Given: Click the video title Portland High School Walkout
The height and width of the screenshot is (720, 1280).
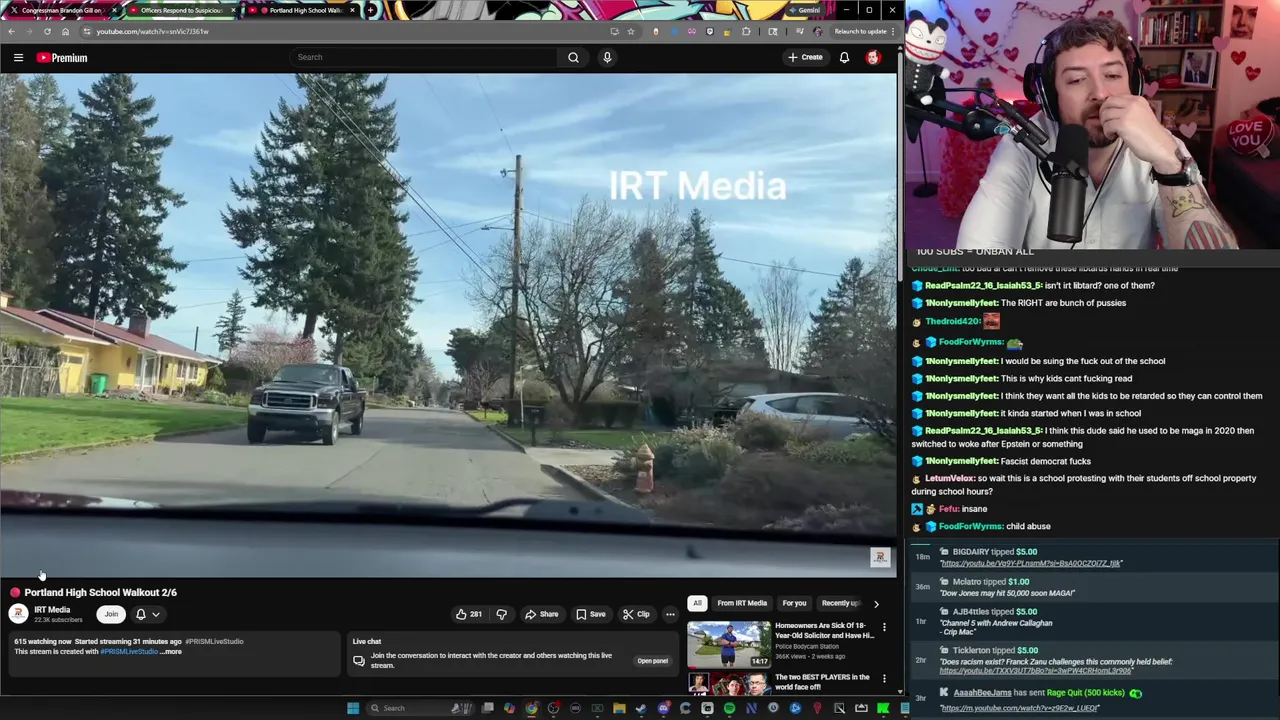Looking at the screenshot, I should coord(100,592).
